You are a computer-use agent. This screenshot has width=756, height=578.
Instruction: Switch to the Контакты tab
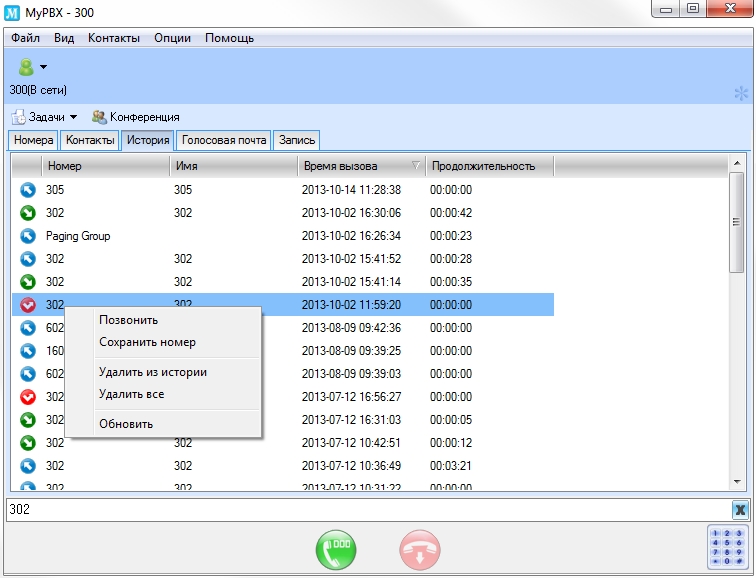pos(90,140)
